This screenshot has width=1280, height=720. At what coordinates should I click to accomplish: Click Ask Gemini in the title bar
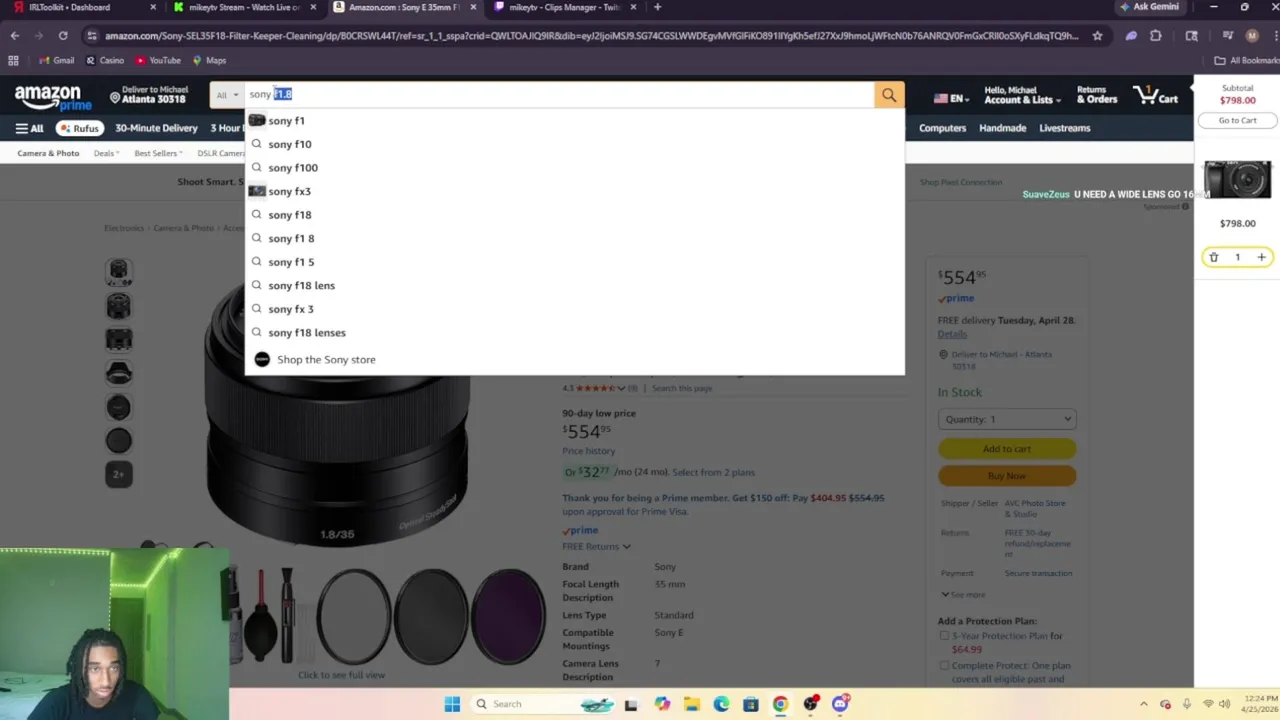(x=1148, y=7)
